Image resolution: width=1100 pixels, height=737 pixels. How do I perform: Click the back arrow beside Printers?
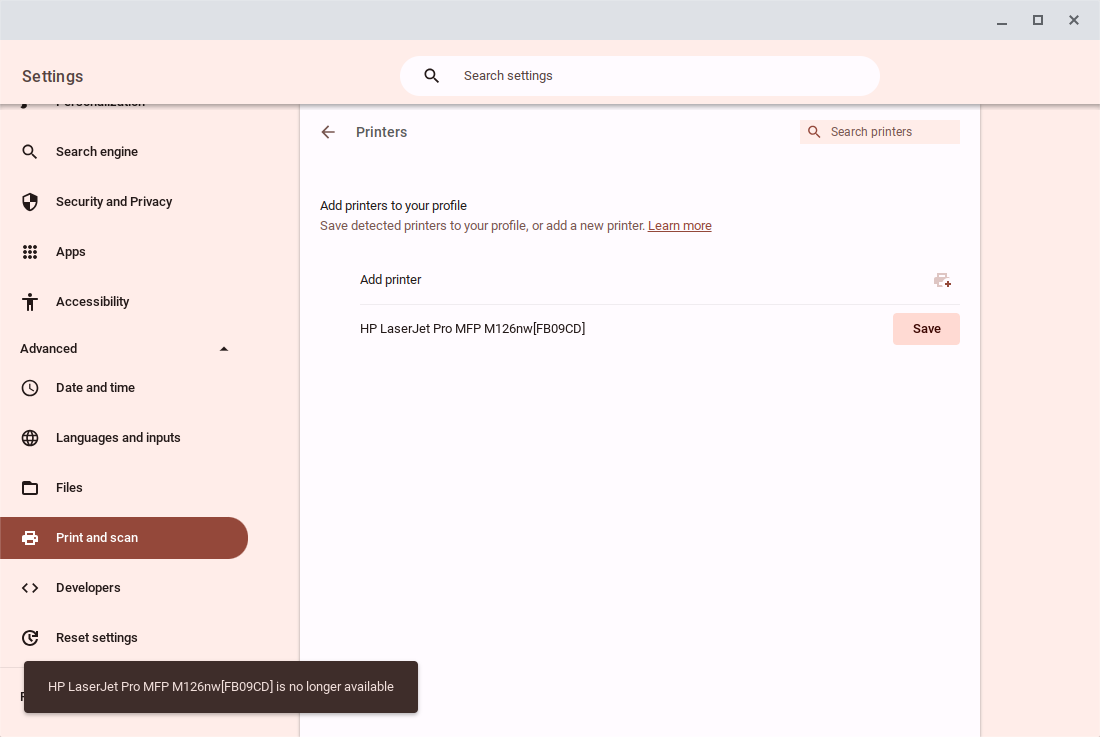pos(328,132)
